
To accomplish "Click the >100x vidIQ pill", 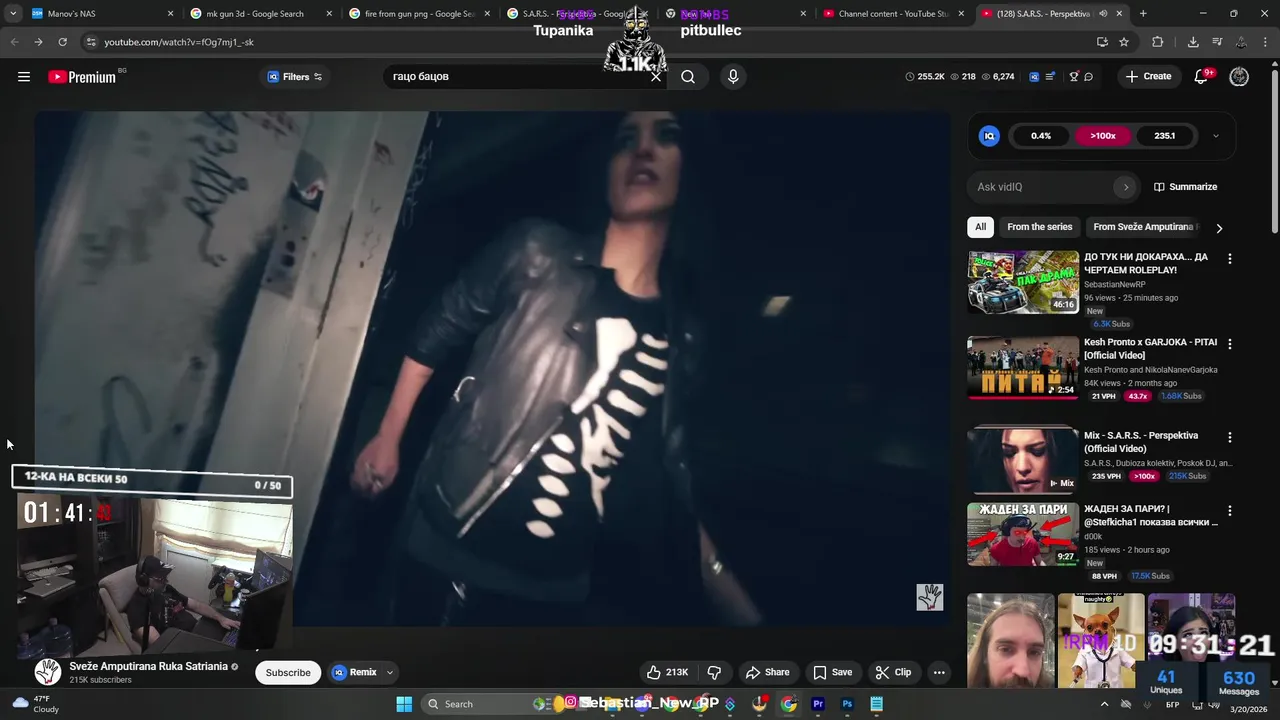I will [1103, 136].
